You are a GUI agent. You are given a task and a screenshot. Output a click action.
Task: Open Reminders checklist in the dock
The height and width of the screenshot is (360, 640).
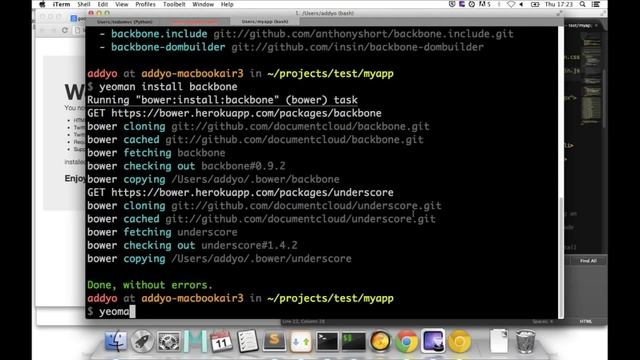(248, 341)
